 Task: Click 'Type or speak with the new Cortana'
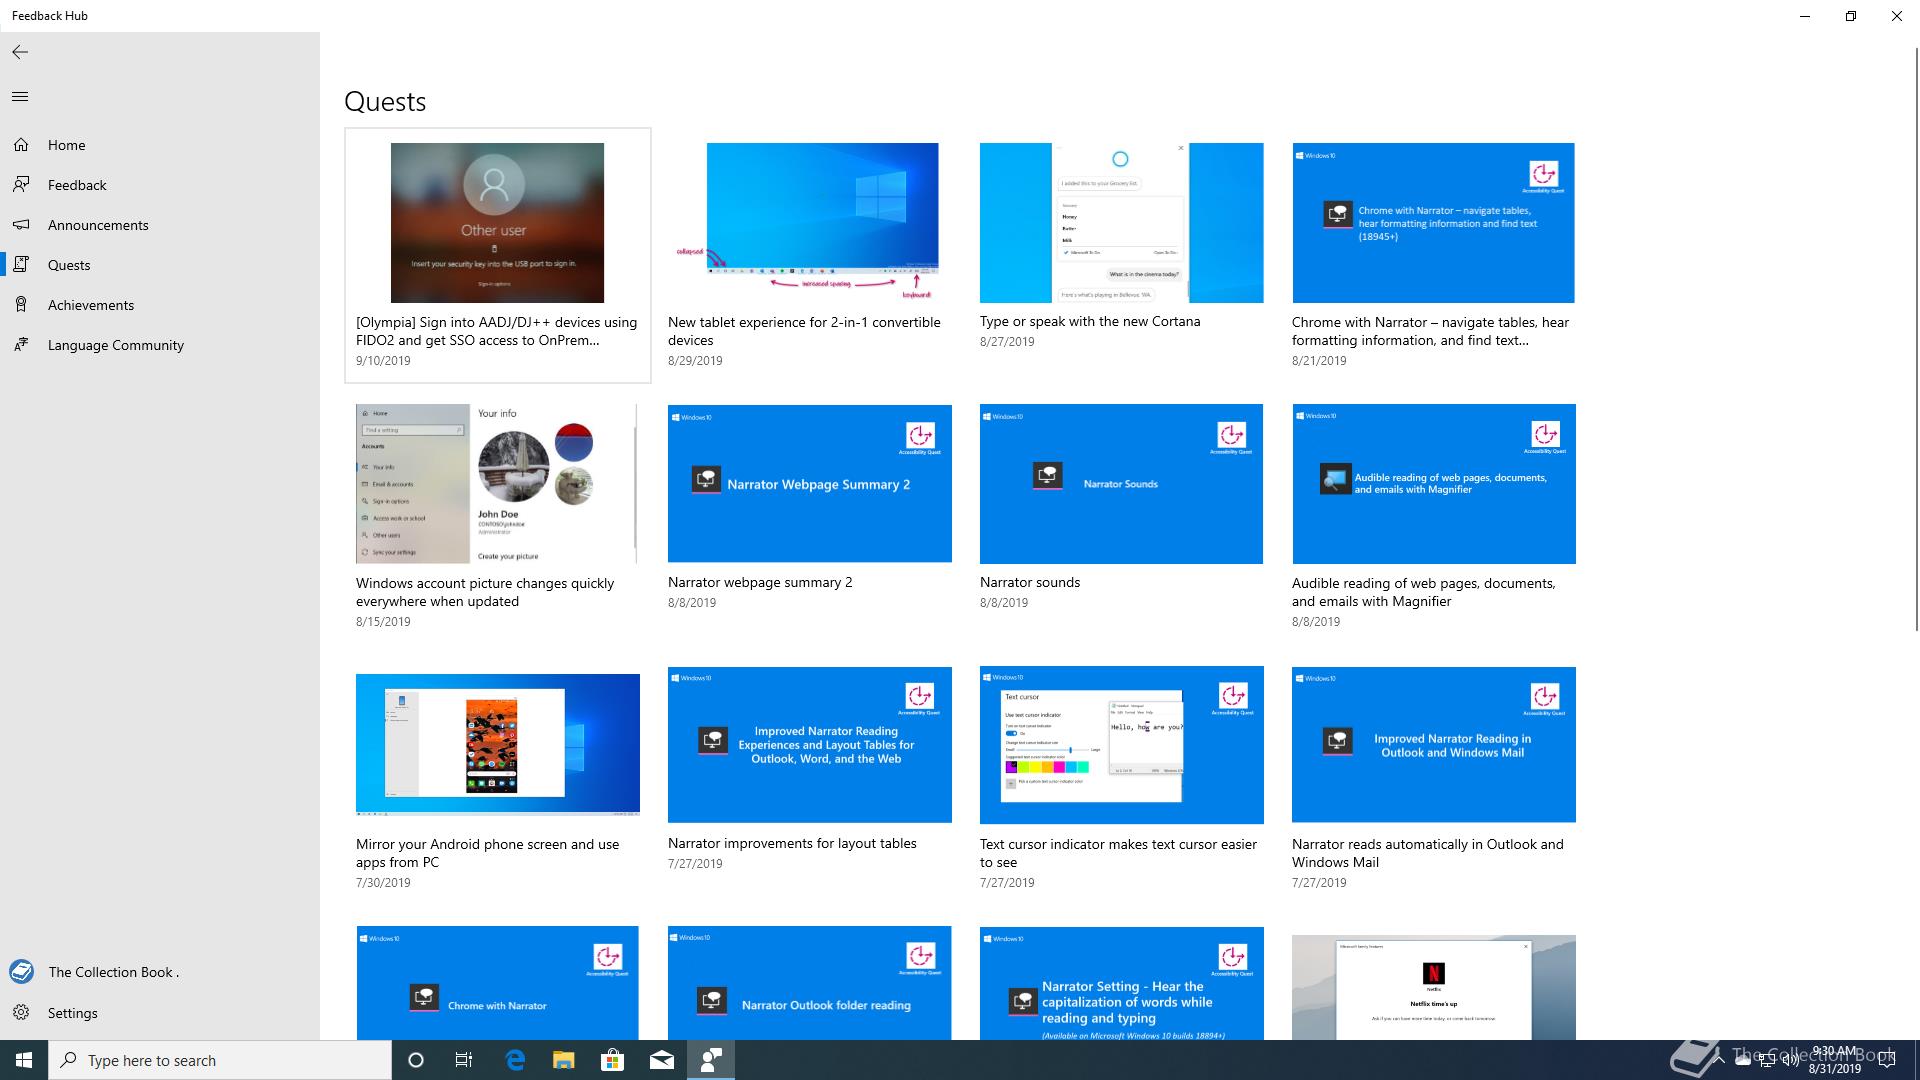click(x=1090, y=321)
